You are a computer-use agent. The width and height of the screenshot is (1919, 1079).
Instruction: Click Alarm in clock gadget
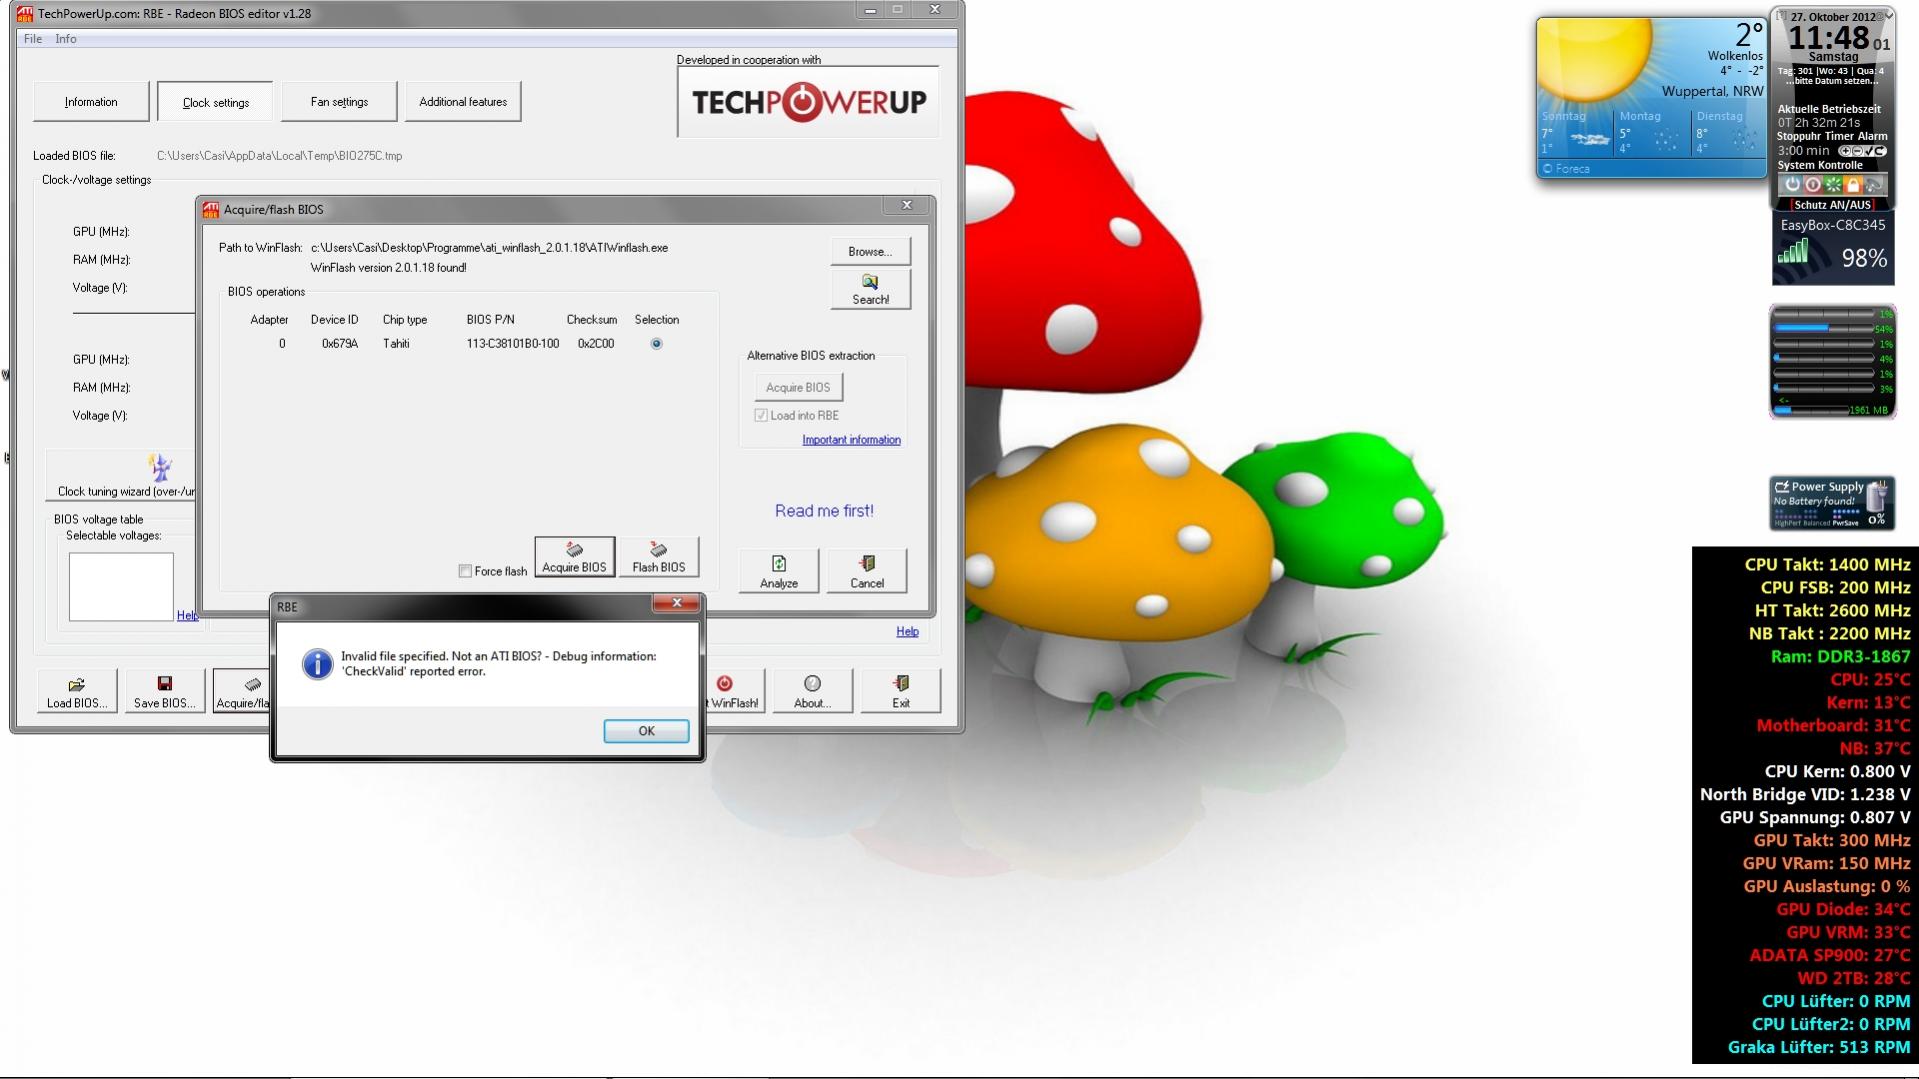1872,136
